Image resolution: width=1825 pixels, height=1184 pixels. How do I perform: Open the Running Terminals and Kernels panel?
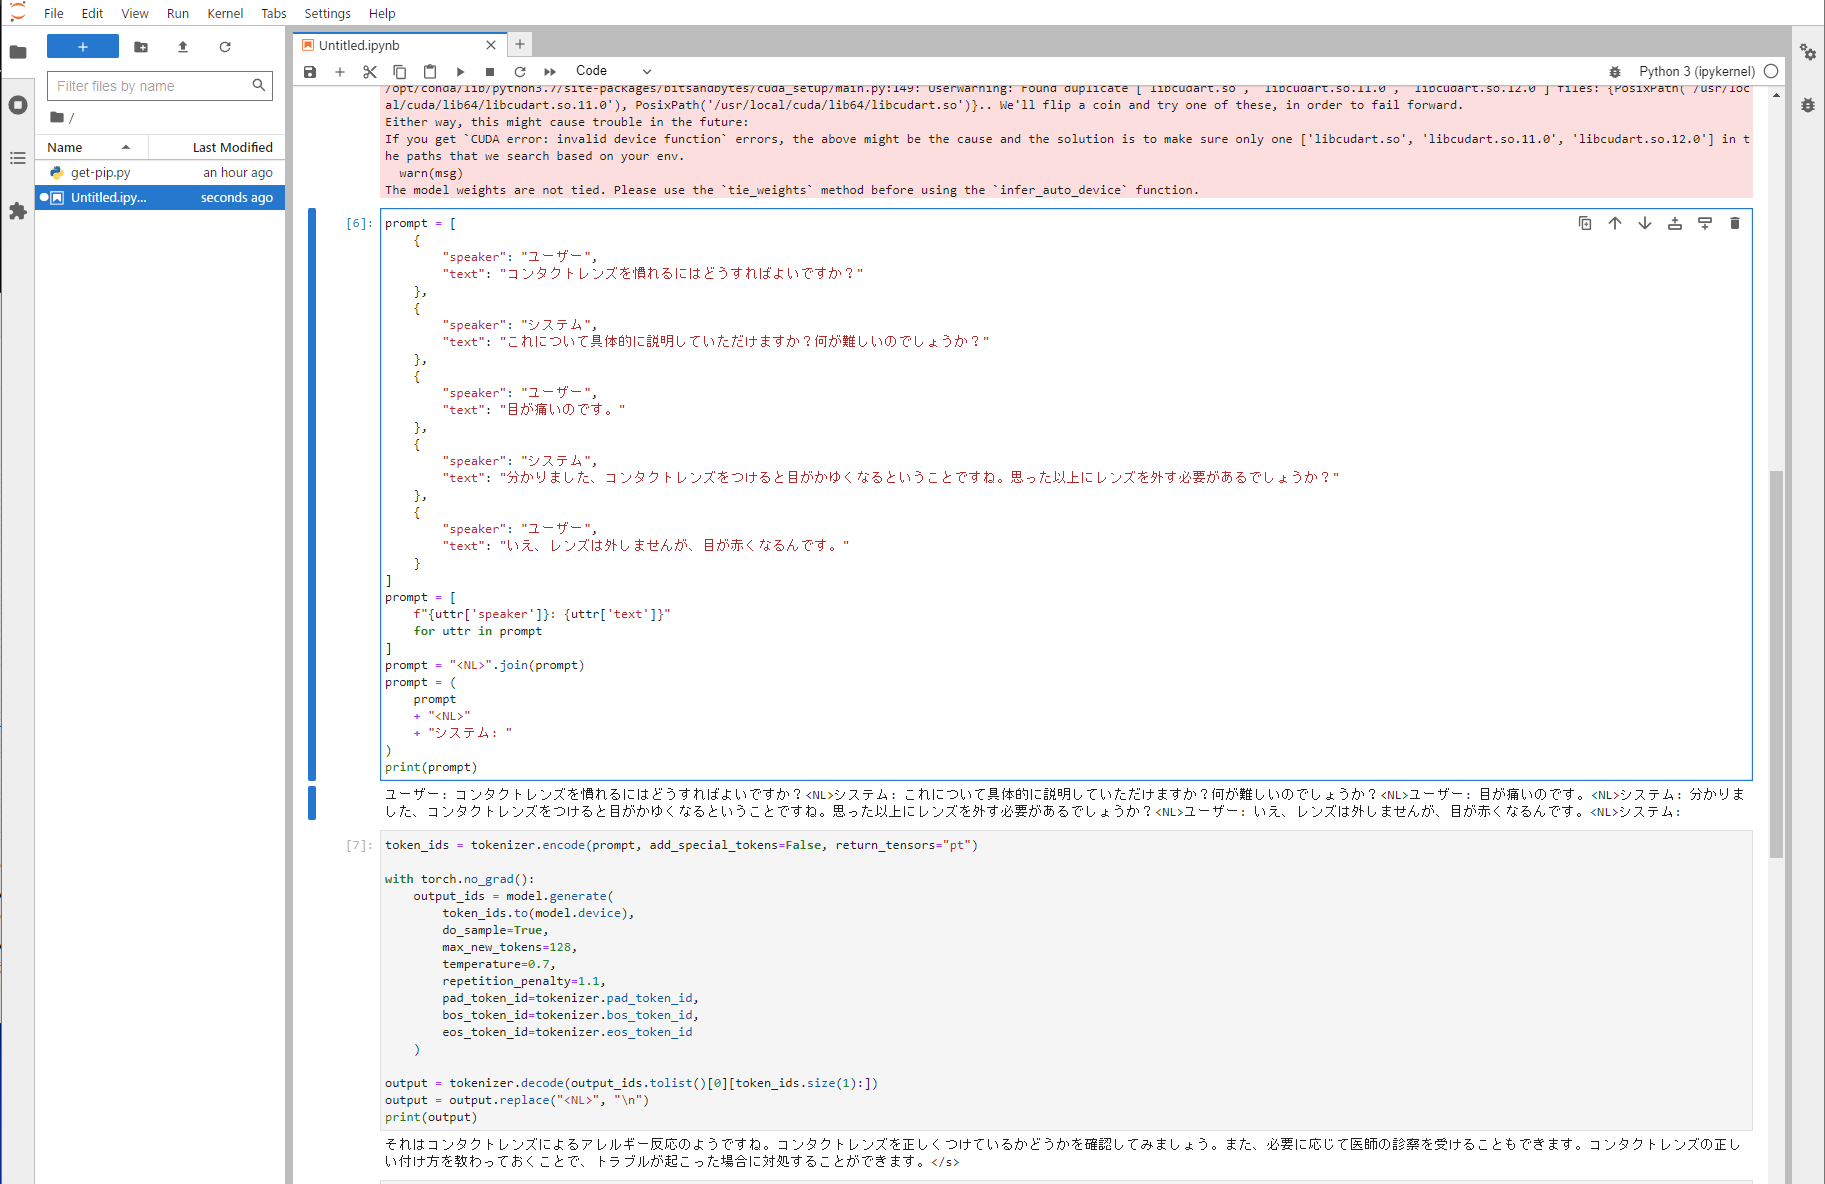(18, 105)
